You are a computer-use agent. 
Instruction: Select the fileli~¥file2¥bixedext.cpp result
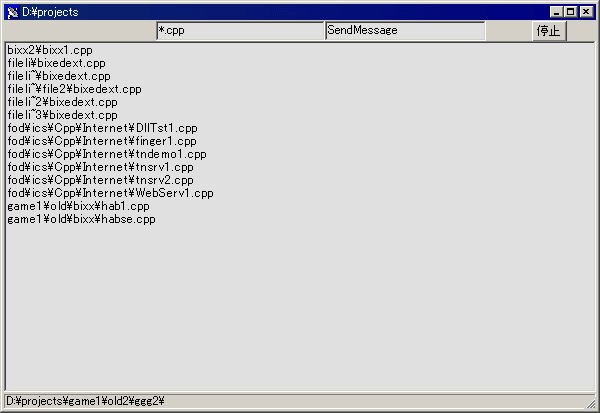[x=74, y=89]
